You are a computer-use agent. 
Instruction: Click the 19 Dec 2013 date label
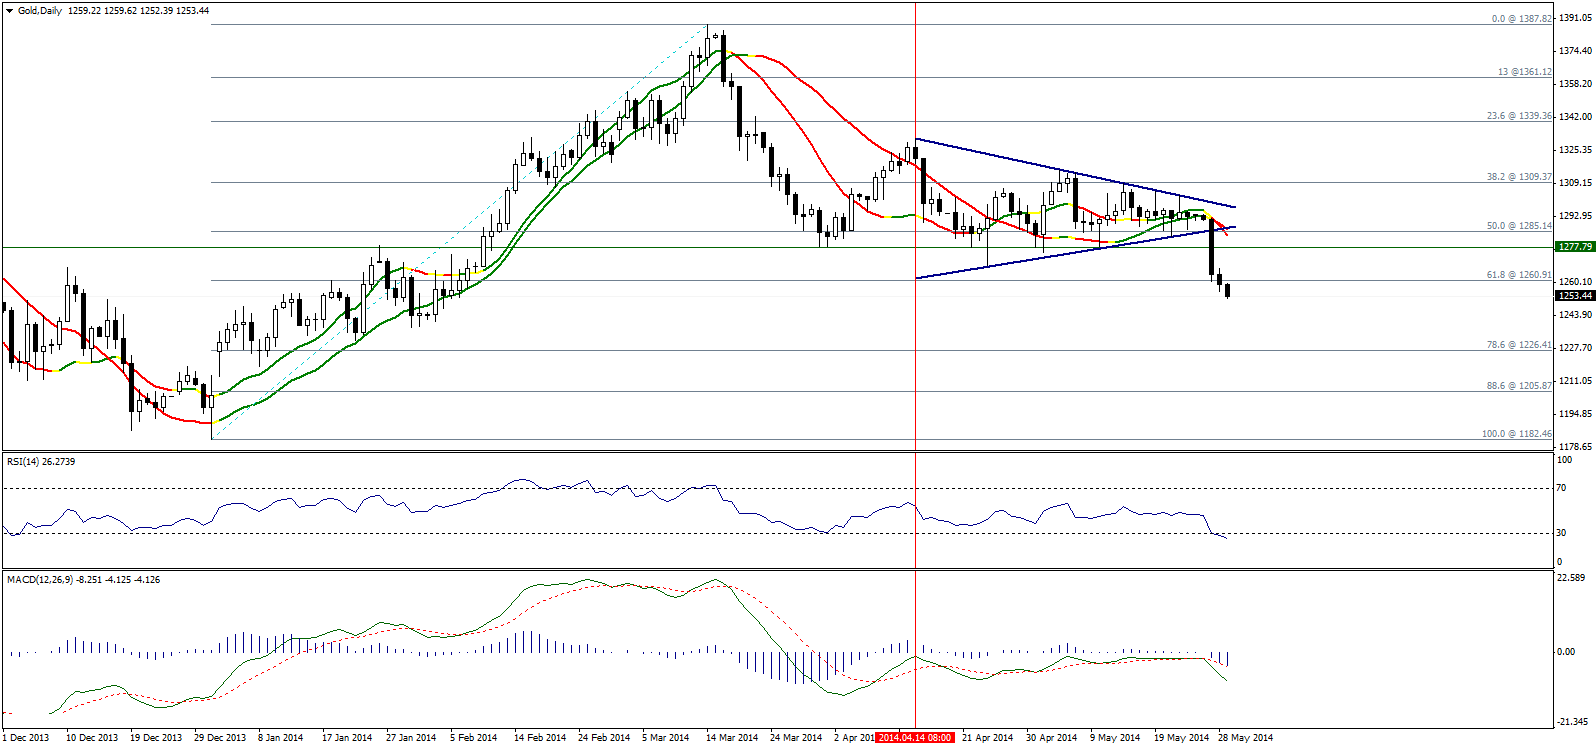[156, 738]
